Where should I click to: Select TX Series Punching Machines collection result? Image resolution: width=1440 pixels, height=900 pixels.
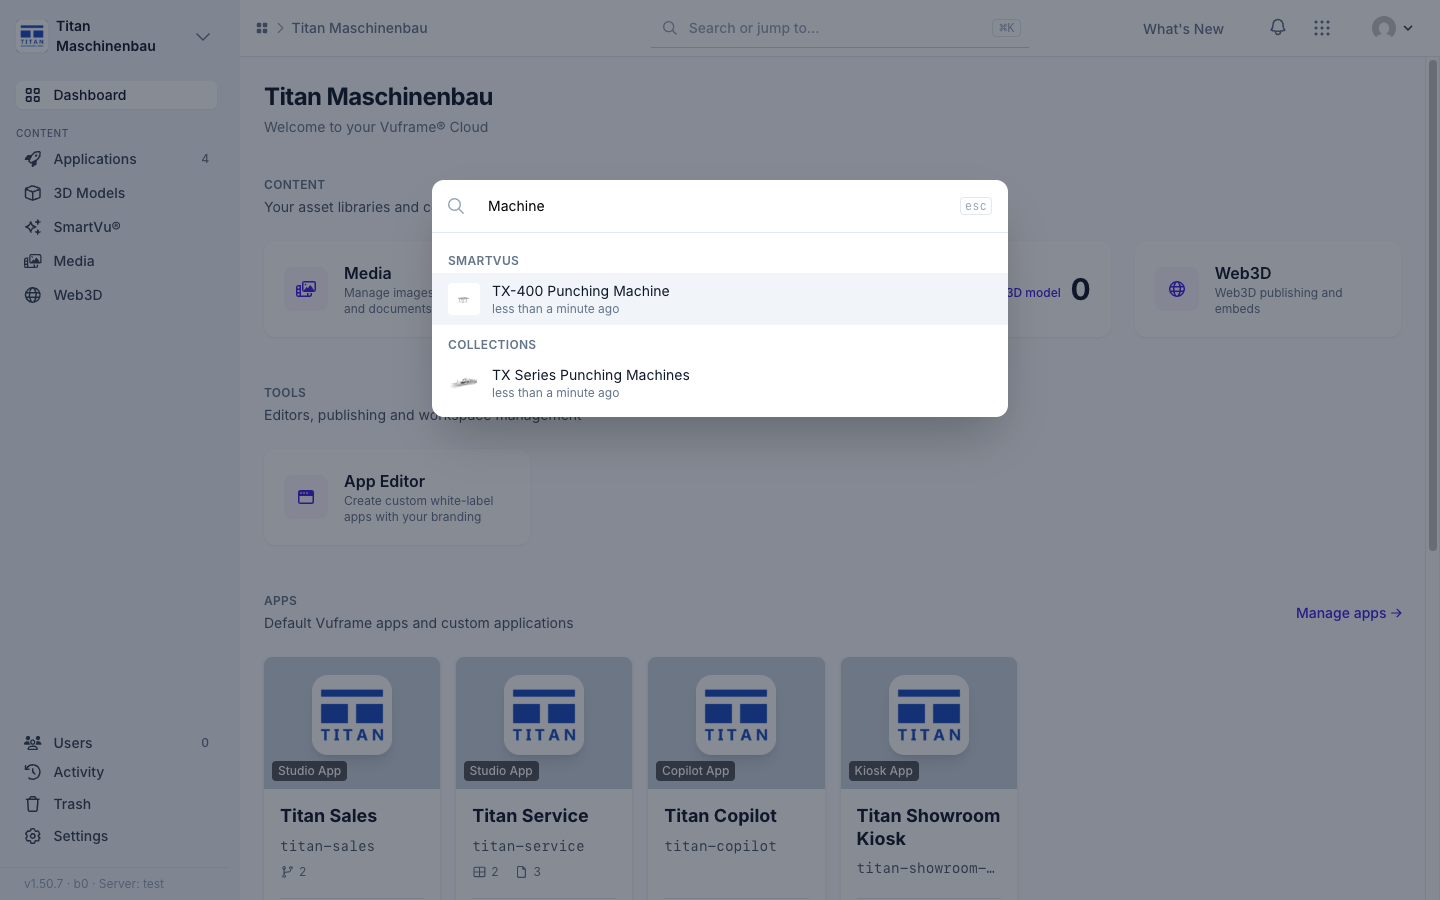[720, 383]
